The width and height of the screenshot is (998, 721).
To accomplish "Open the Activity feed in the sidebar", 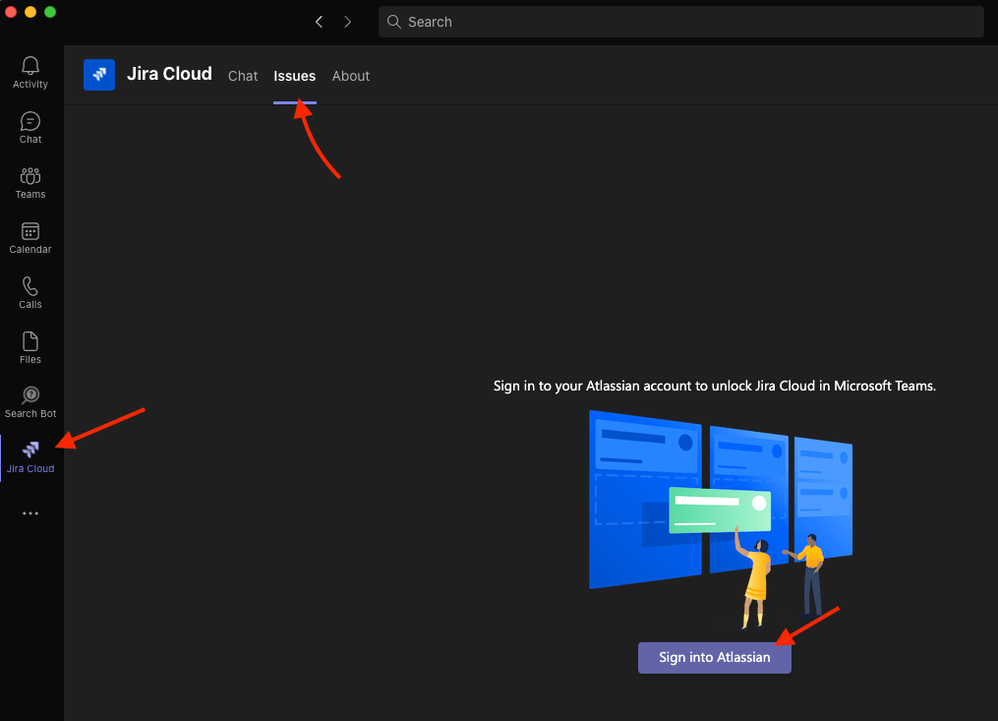I will pos(30,70).
